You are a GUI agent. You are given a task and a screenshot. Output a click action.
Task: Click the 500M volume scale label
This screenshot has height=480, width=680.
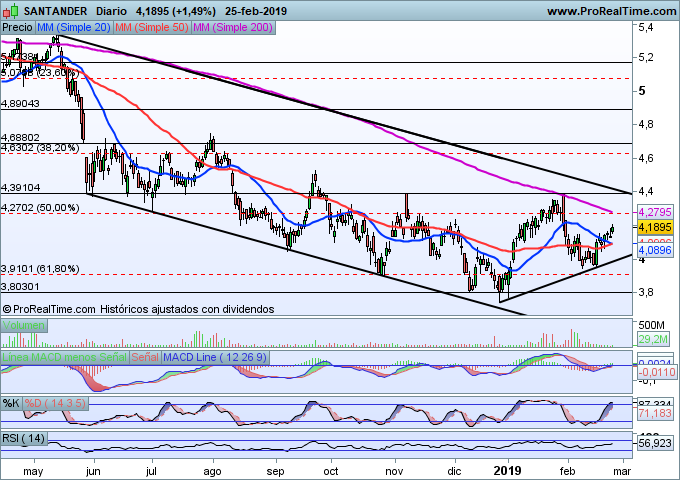pos(652,325)
